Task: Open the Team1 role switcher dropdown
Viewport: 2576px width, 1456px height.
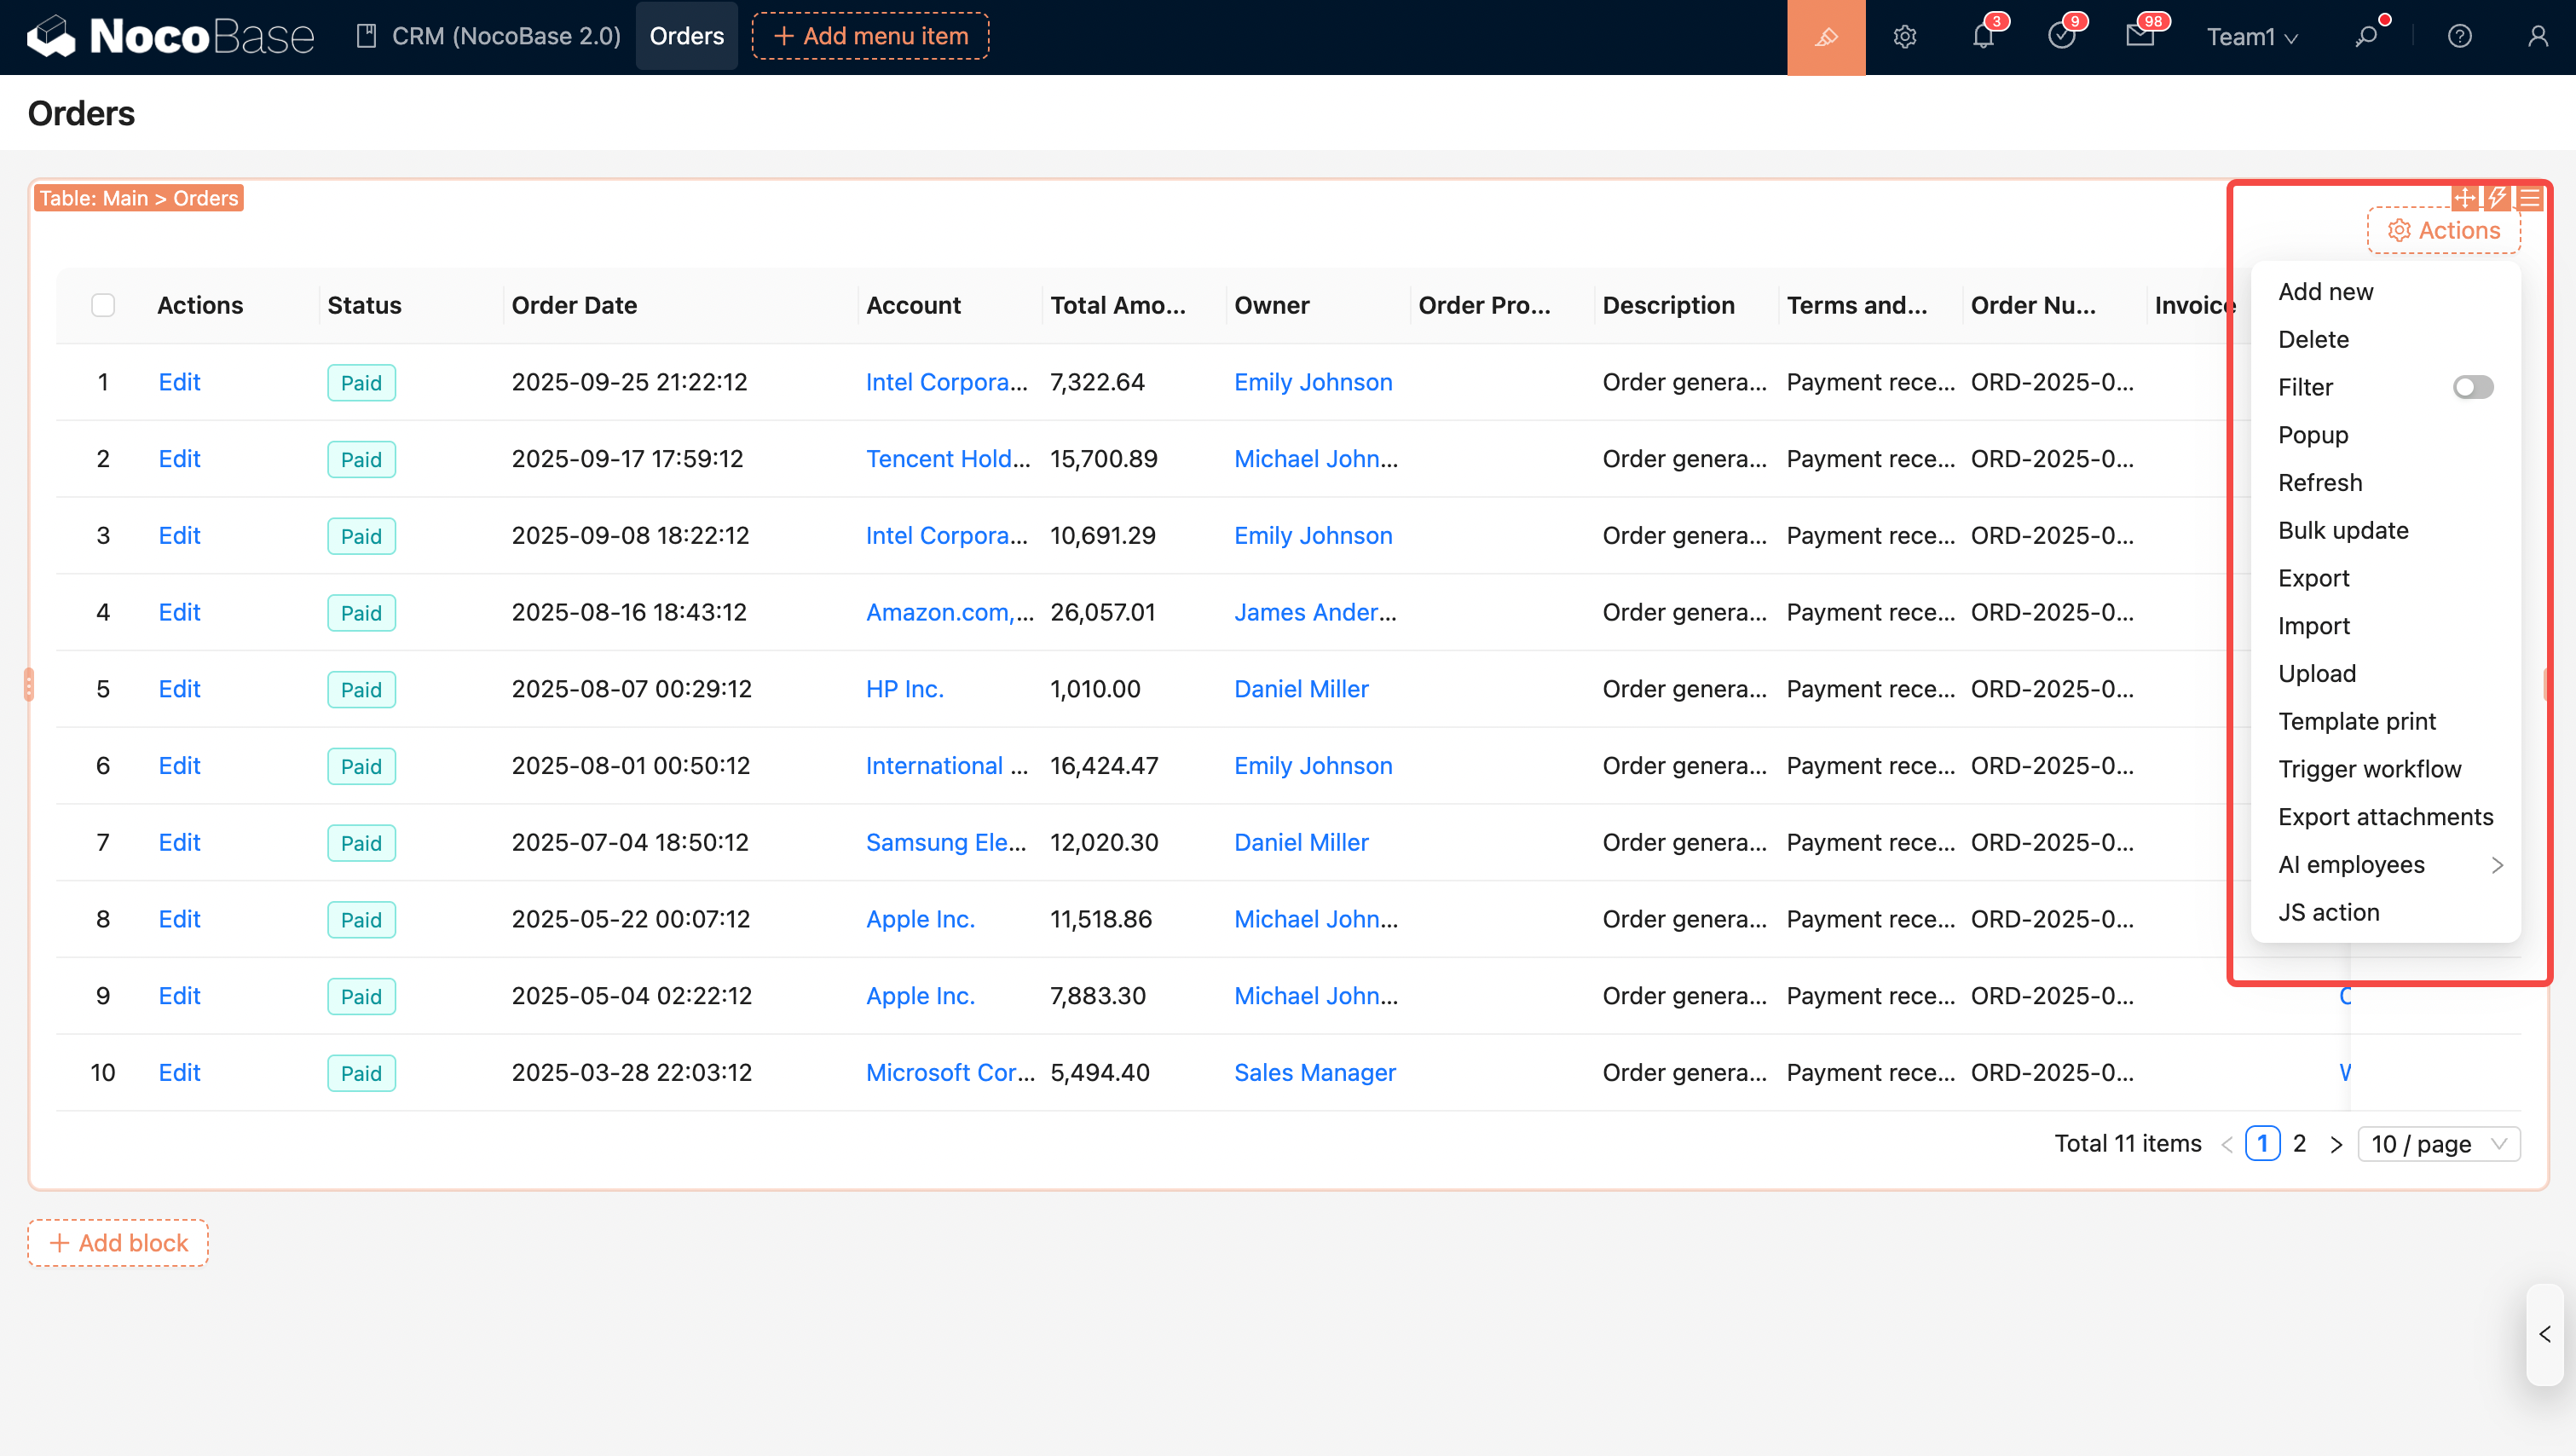Action: [x=2251, y=37]
